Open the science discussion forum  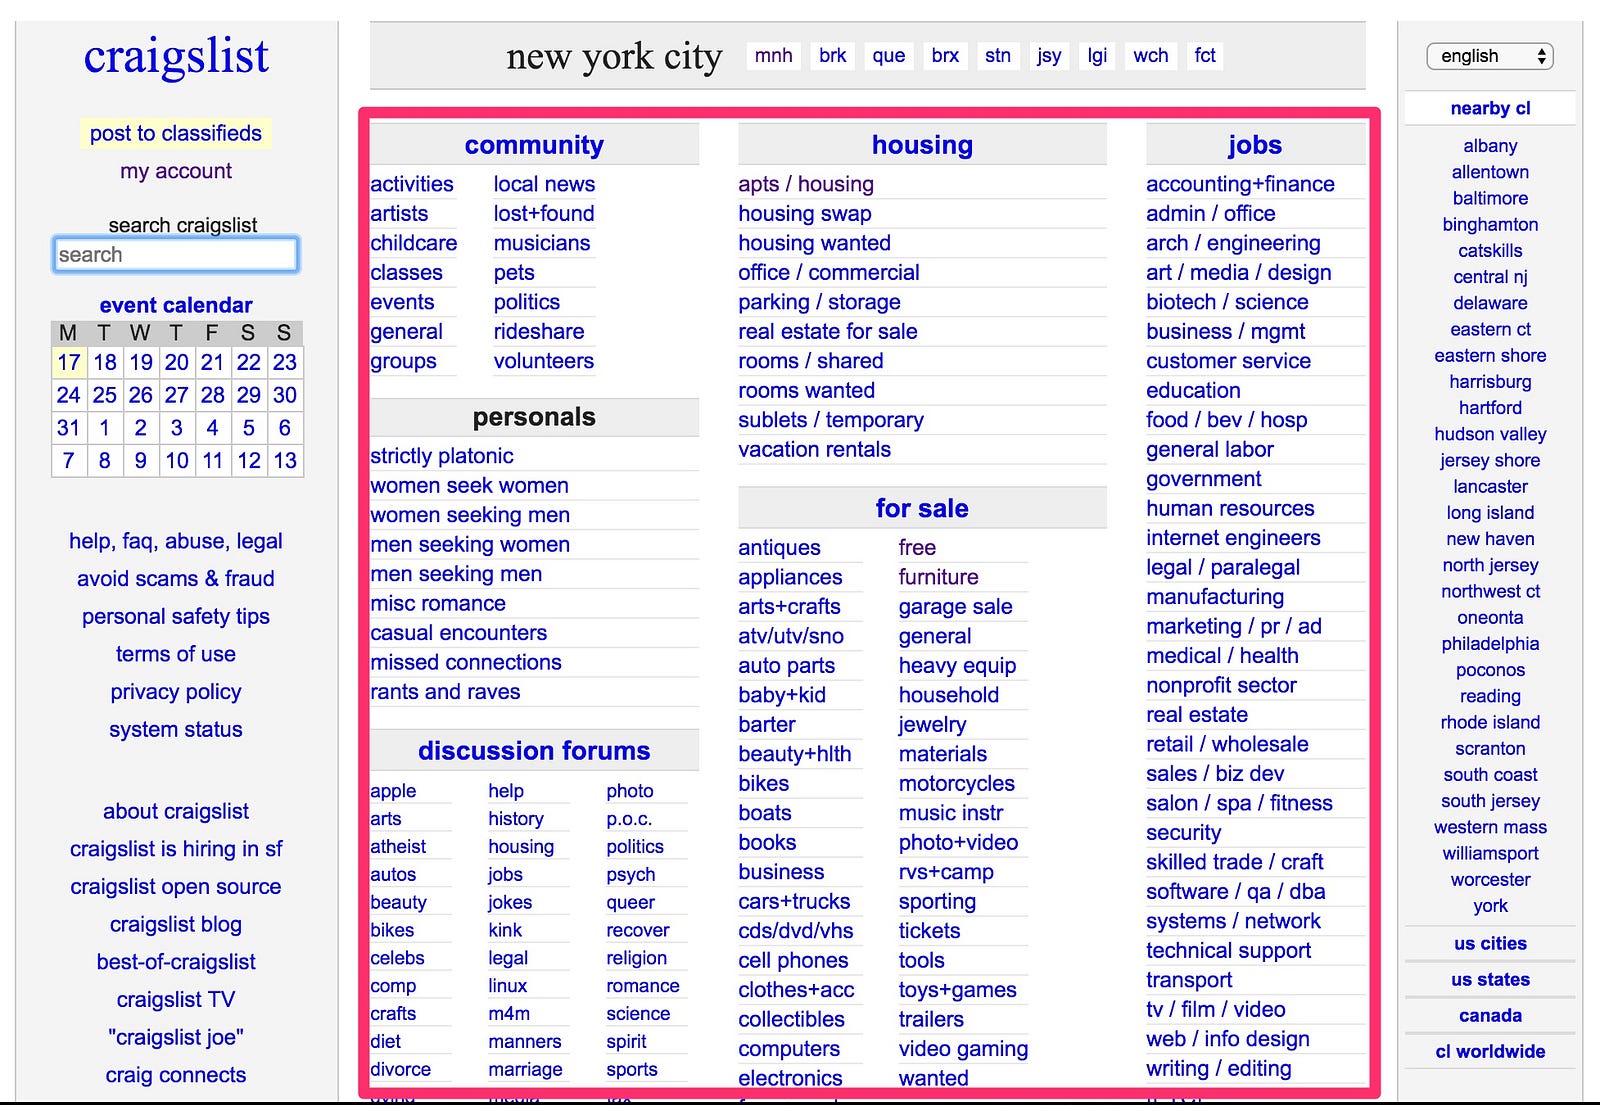coord(638,1014)
